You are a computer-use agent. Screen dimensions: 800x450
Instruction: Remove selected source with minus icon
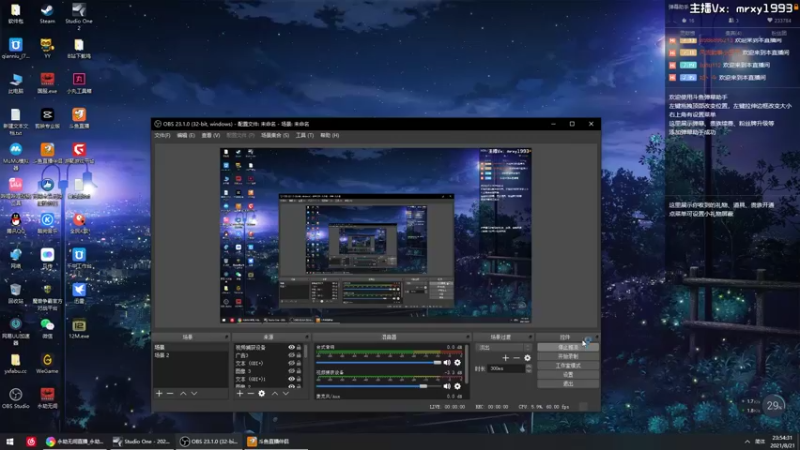coord(251,393)
